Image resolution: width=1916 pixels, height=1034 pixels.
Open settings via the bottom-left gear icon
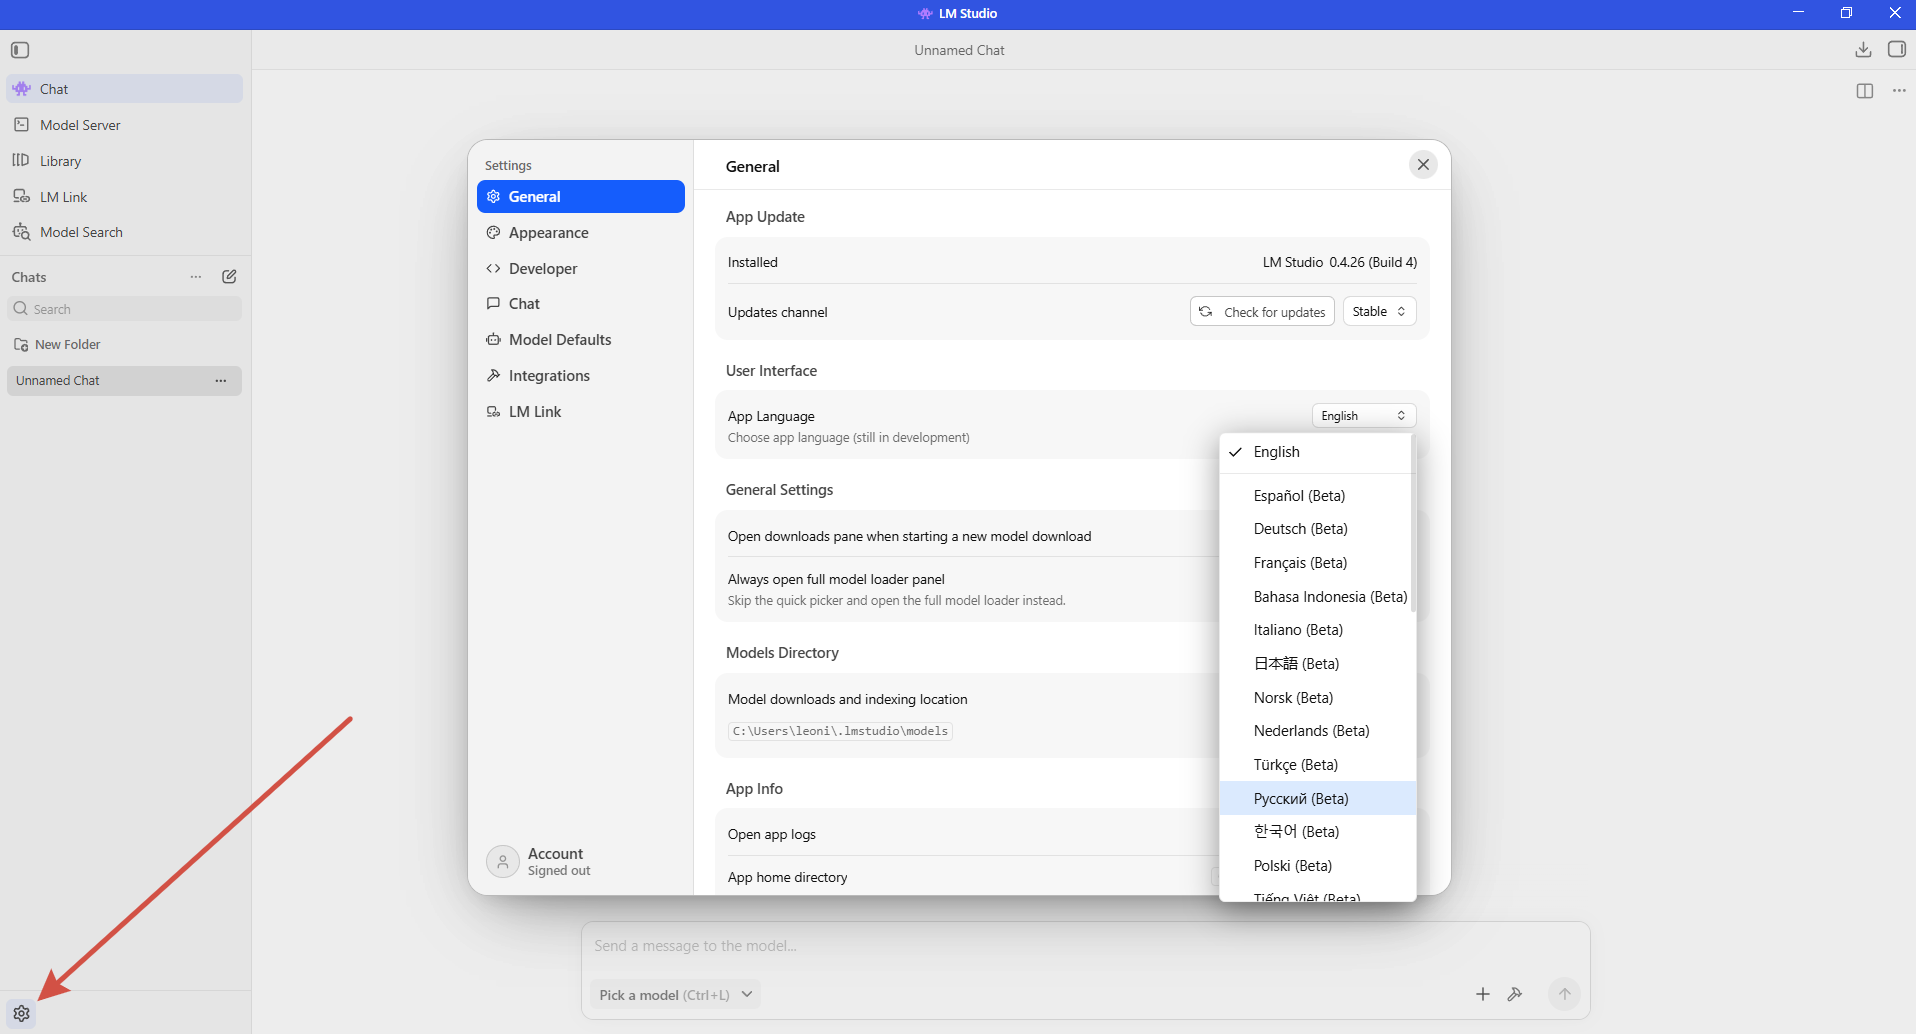pyautogui.click(x=21, y=1013)
